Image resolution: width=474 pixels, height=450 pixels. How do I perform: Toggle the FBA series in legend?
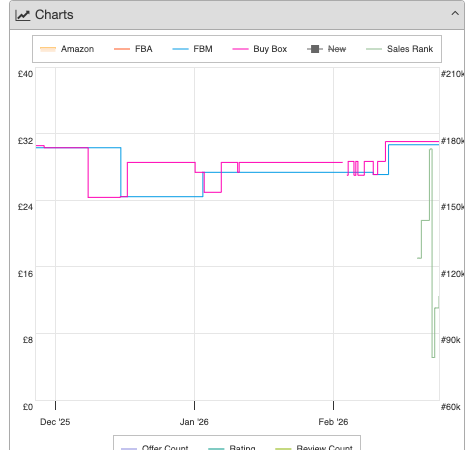(133, 49)
